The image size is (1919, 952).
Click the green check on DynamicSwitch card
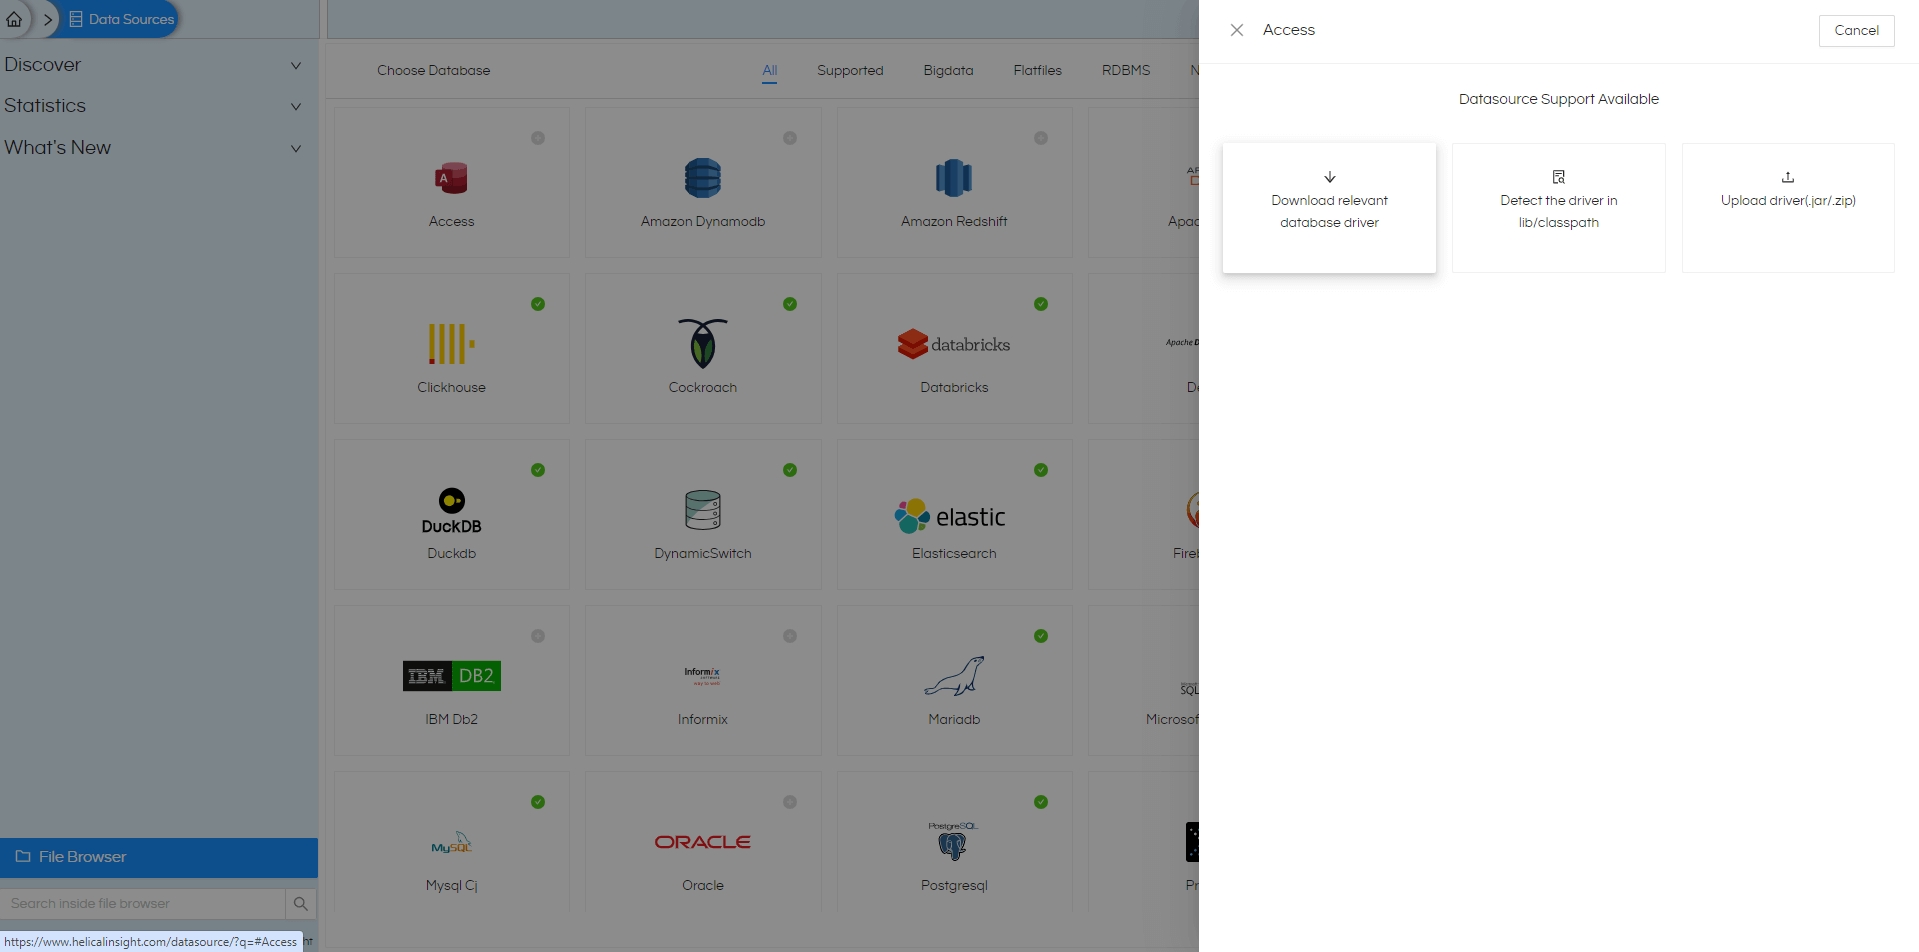790,470
